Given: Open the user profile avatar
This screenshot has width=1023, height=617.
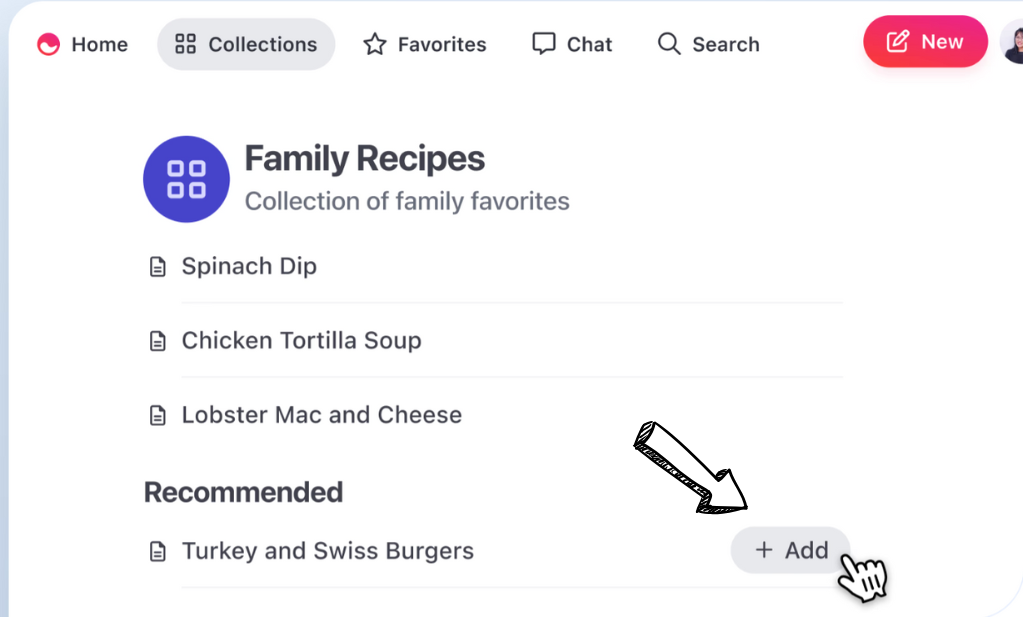Looking at the screenshot, I should pos(1012,42).
